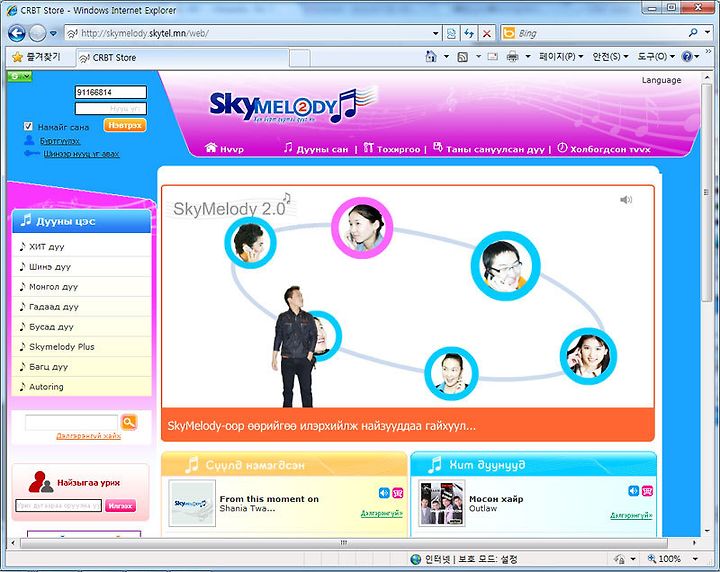The height and width of the screenshot is (572, 720).
Task: Open Favorites star button
Action: 37,57
